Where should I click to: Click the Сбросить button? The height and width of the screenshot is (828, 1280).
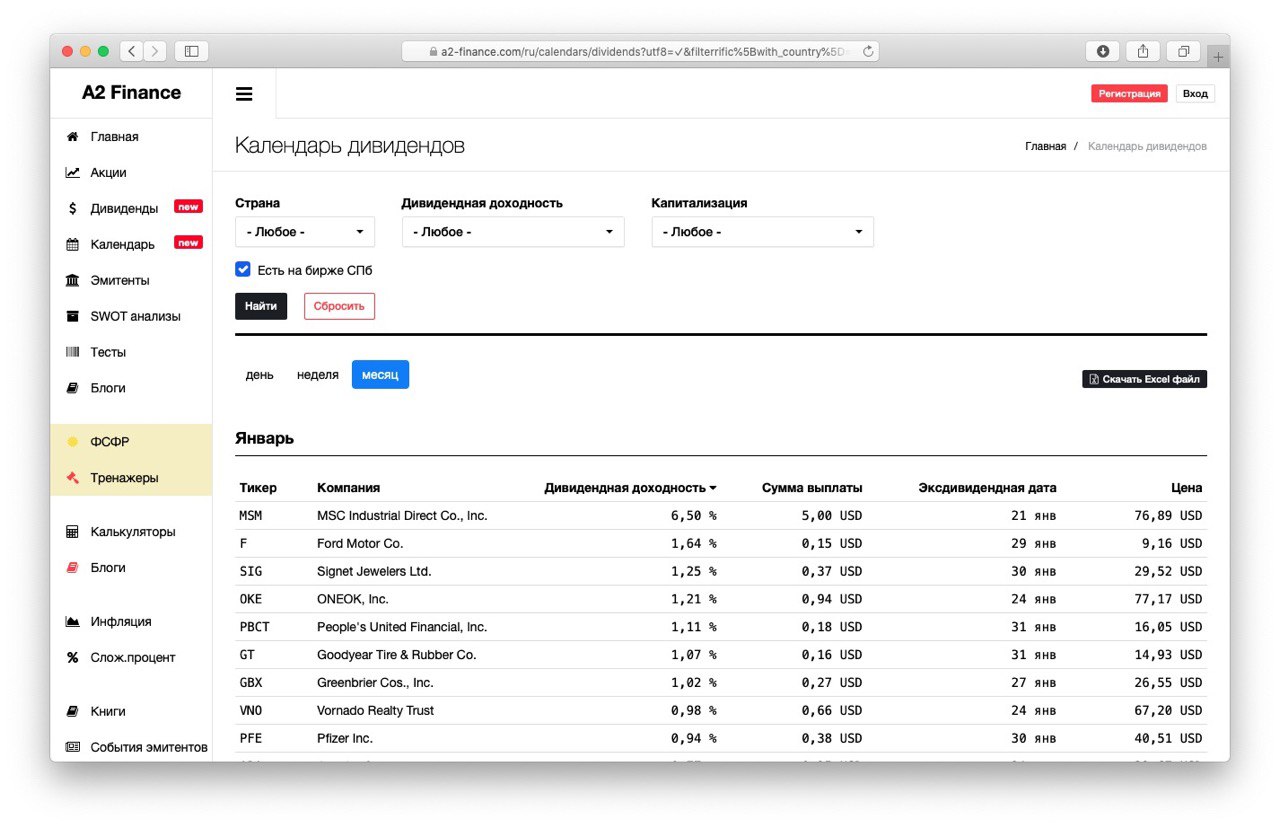point(339,306)
